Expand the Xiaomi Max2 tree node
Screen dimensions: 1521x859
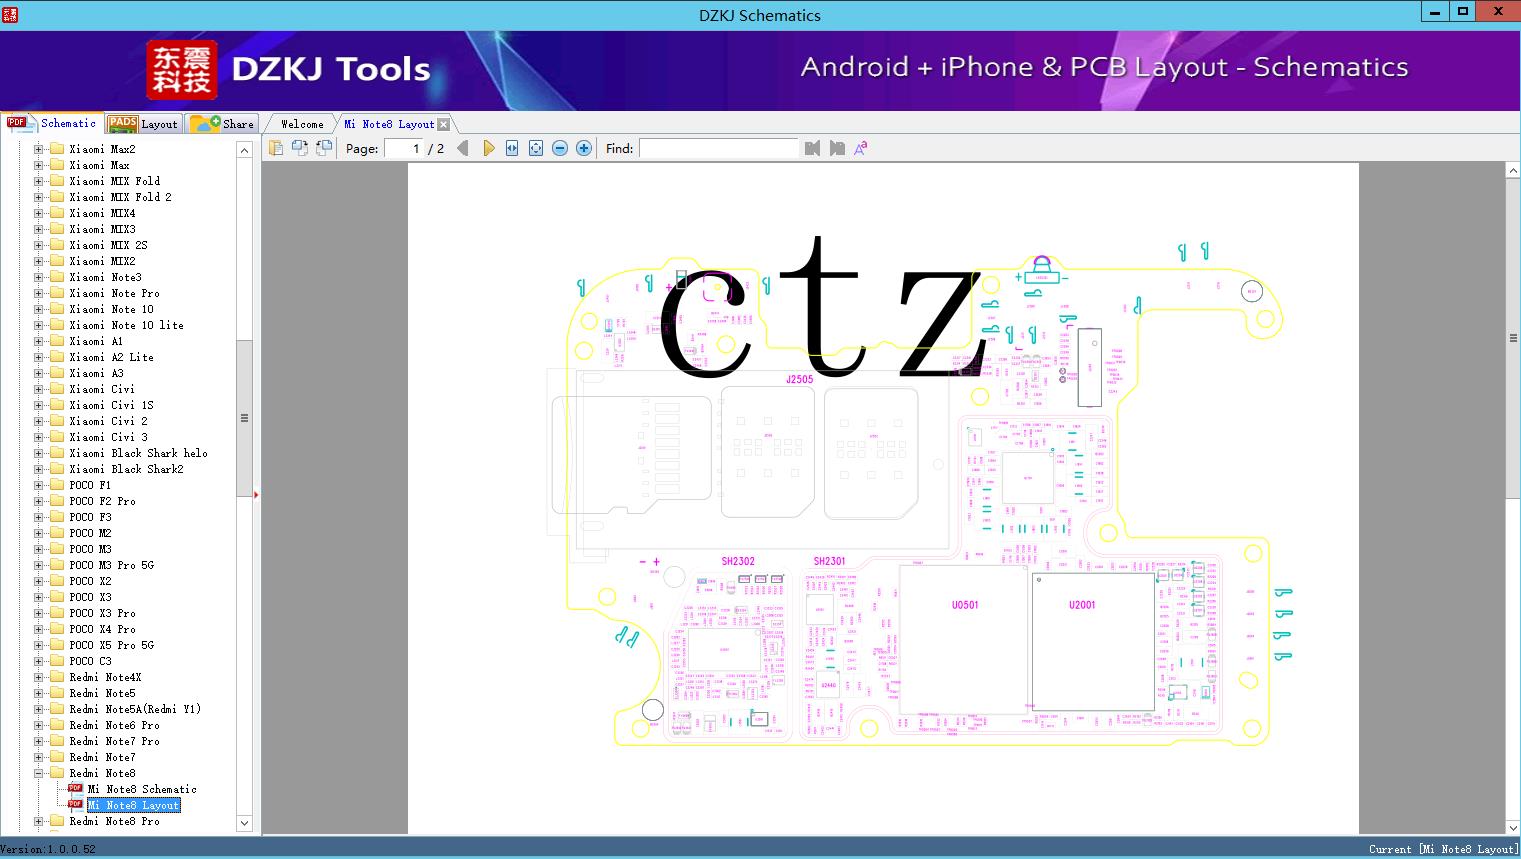tap(39, 149)
